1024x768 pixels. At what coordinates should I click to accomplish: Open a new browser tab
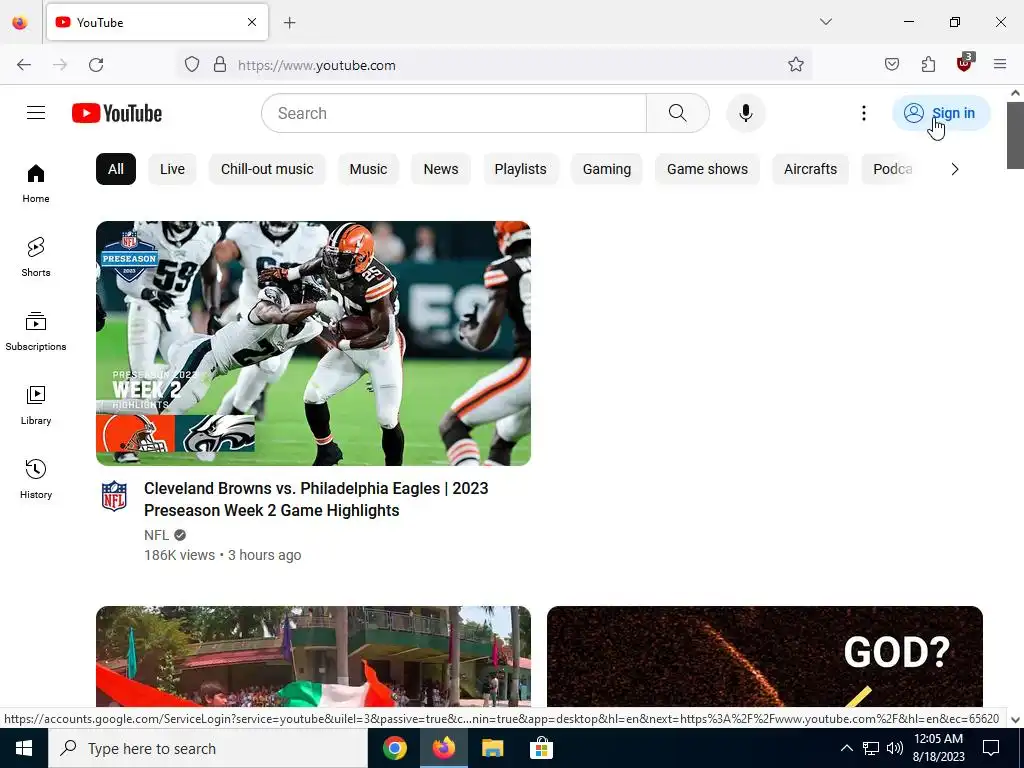click(290, 23)
